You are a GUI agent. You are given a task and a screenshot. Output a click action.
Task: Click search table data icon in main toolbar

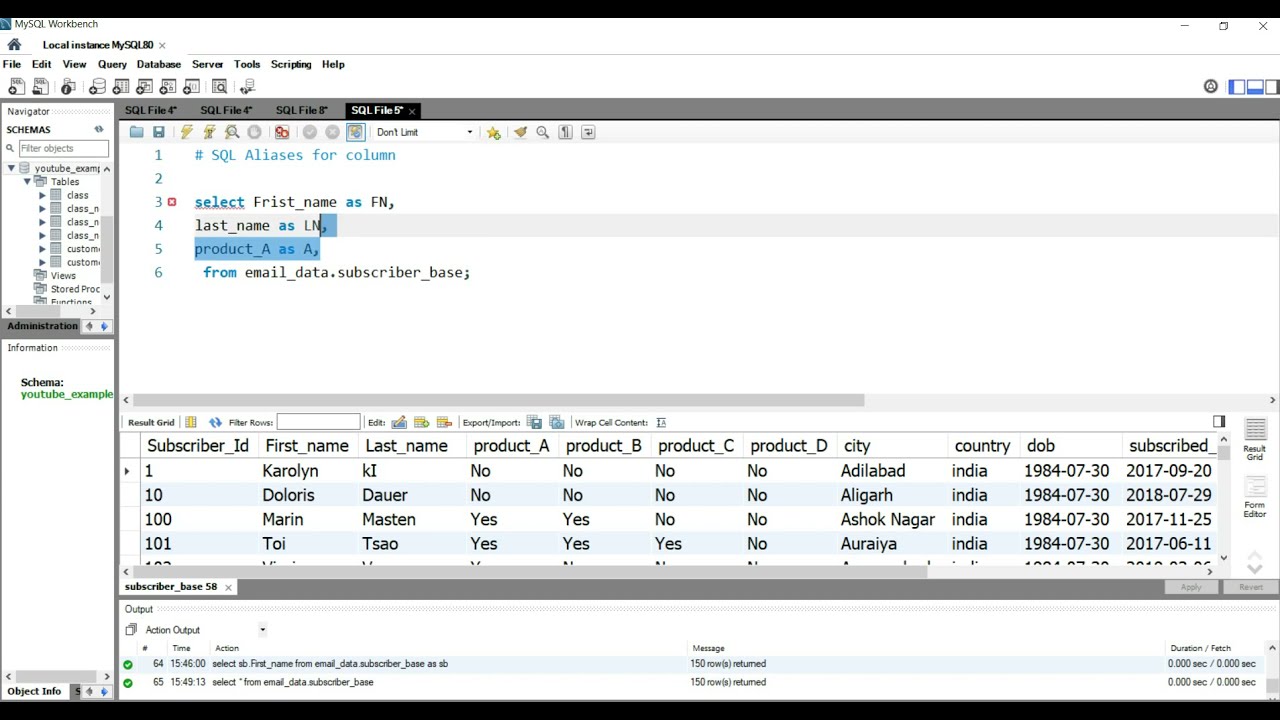click(x=220, y=87)
